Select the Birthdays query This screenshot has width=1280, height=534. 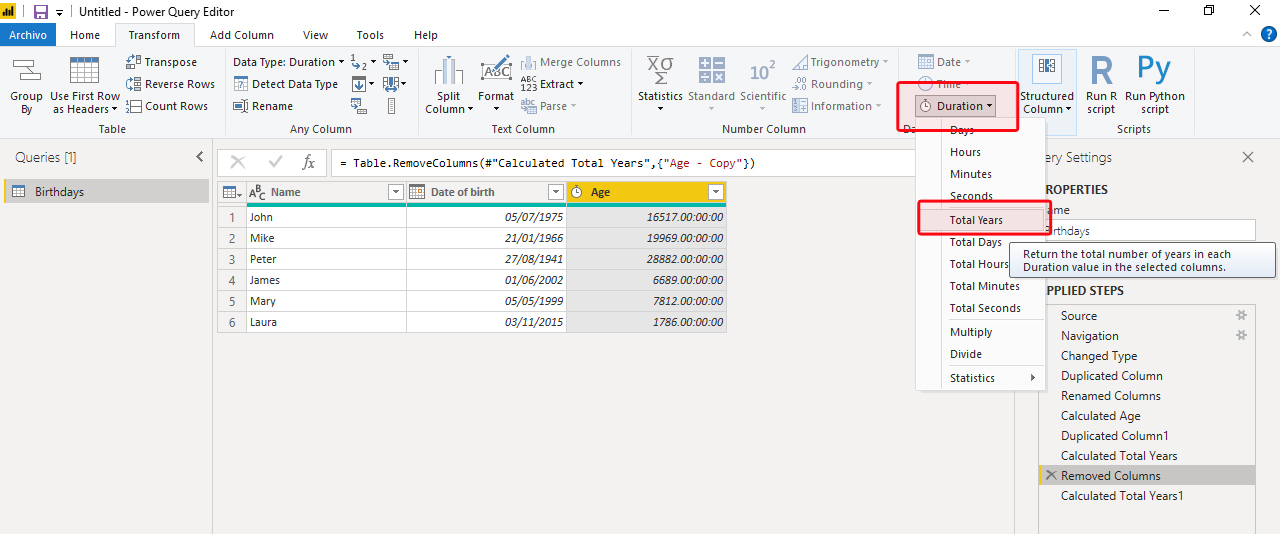pos(106,191)
